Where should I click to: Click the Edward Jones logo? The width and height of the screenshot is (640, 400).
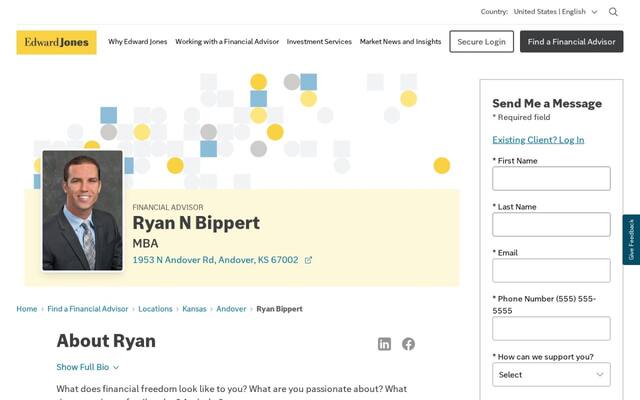[x=56, y=42]
